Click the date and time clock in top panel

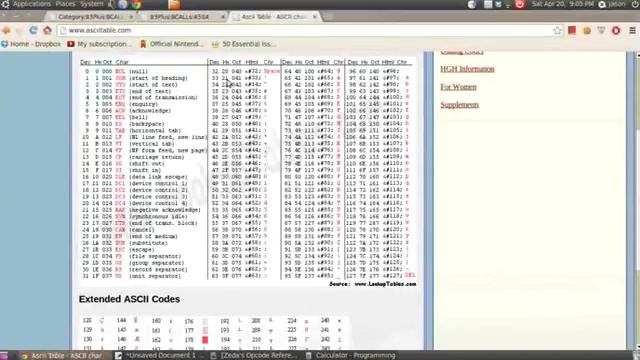point(562,4)
